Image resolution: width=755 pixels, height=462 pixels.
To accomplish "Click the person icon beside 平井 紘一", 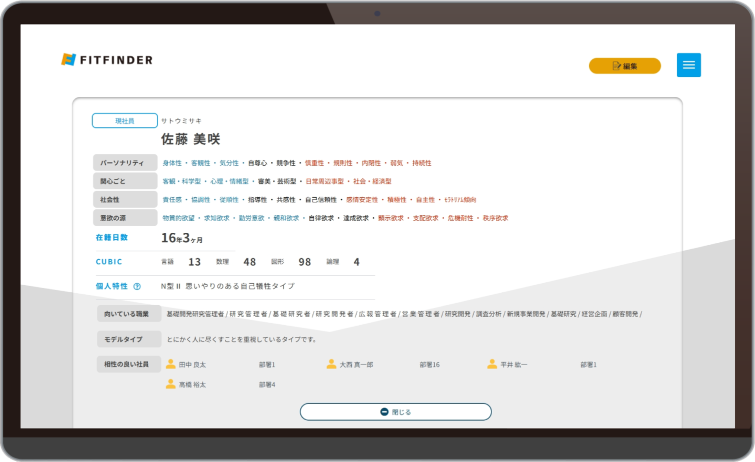I will point(492,364).
